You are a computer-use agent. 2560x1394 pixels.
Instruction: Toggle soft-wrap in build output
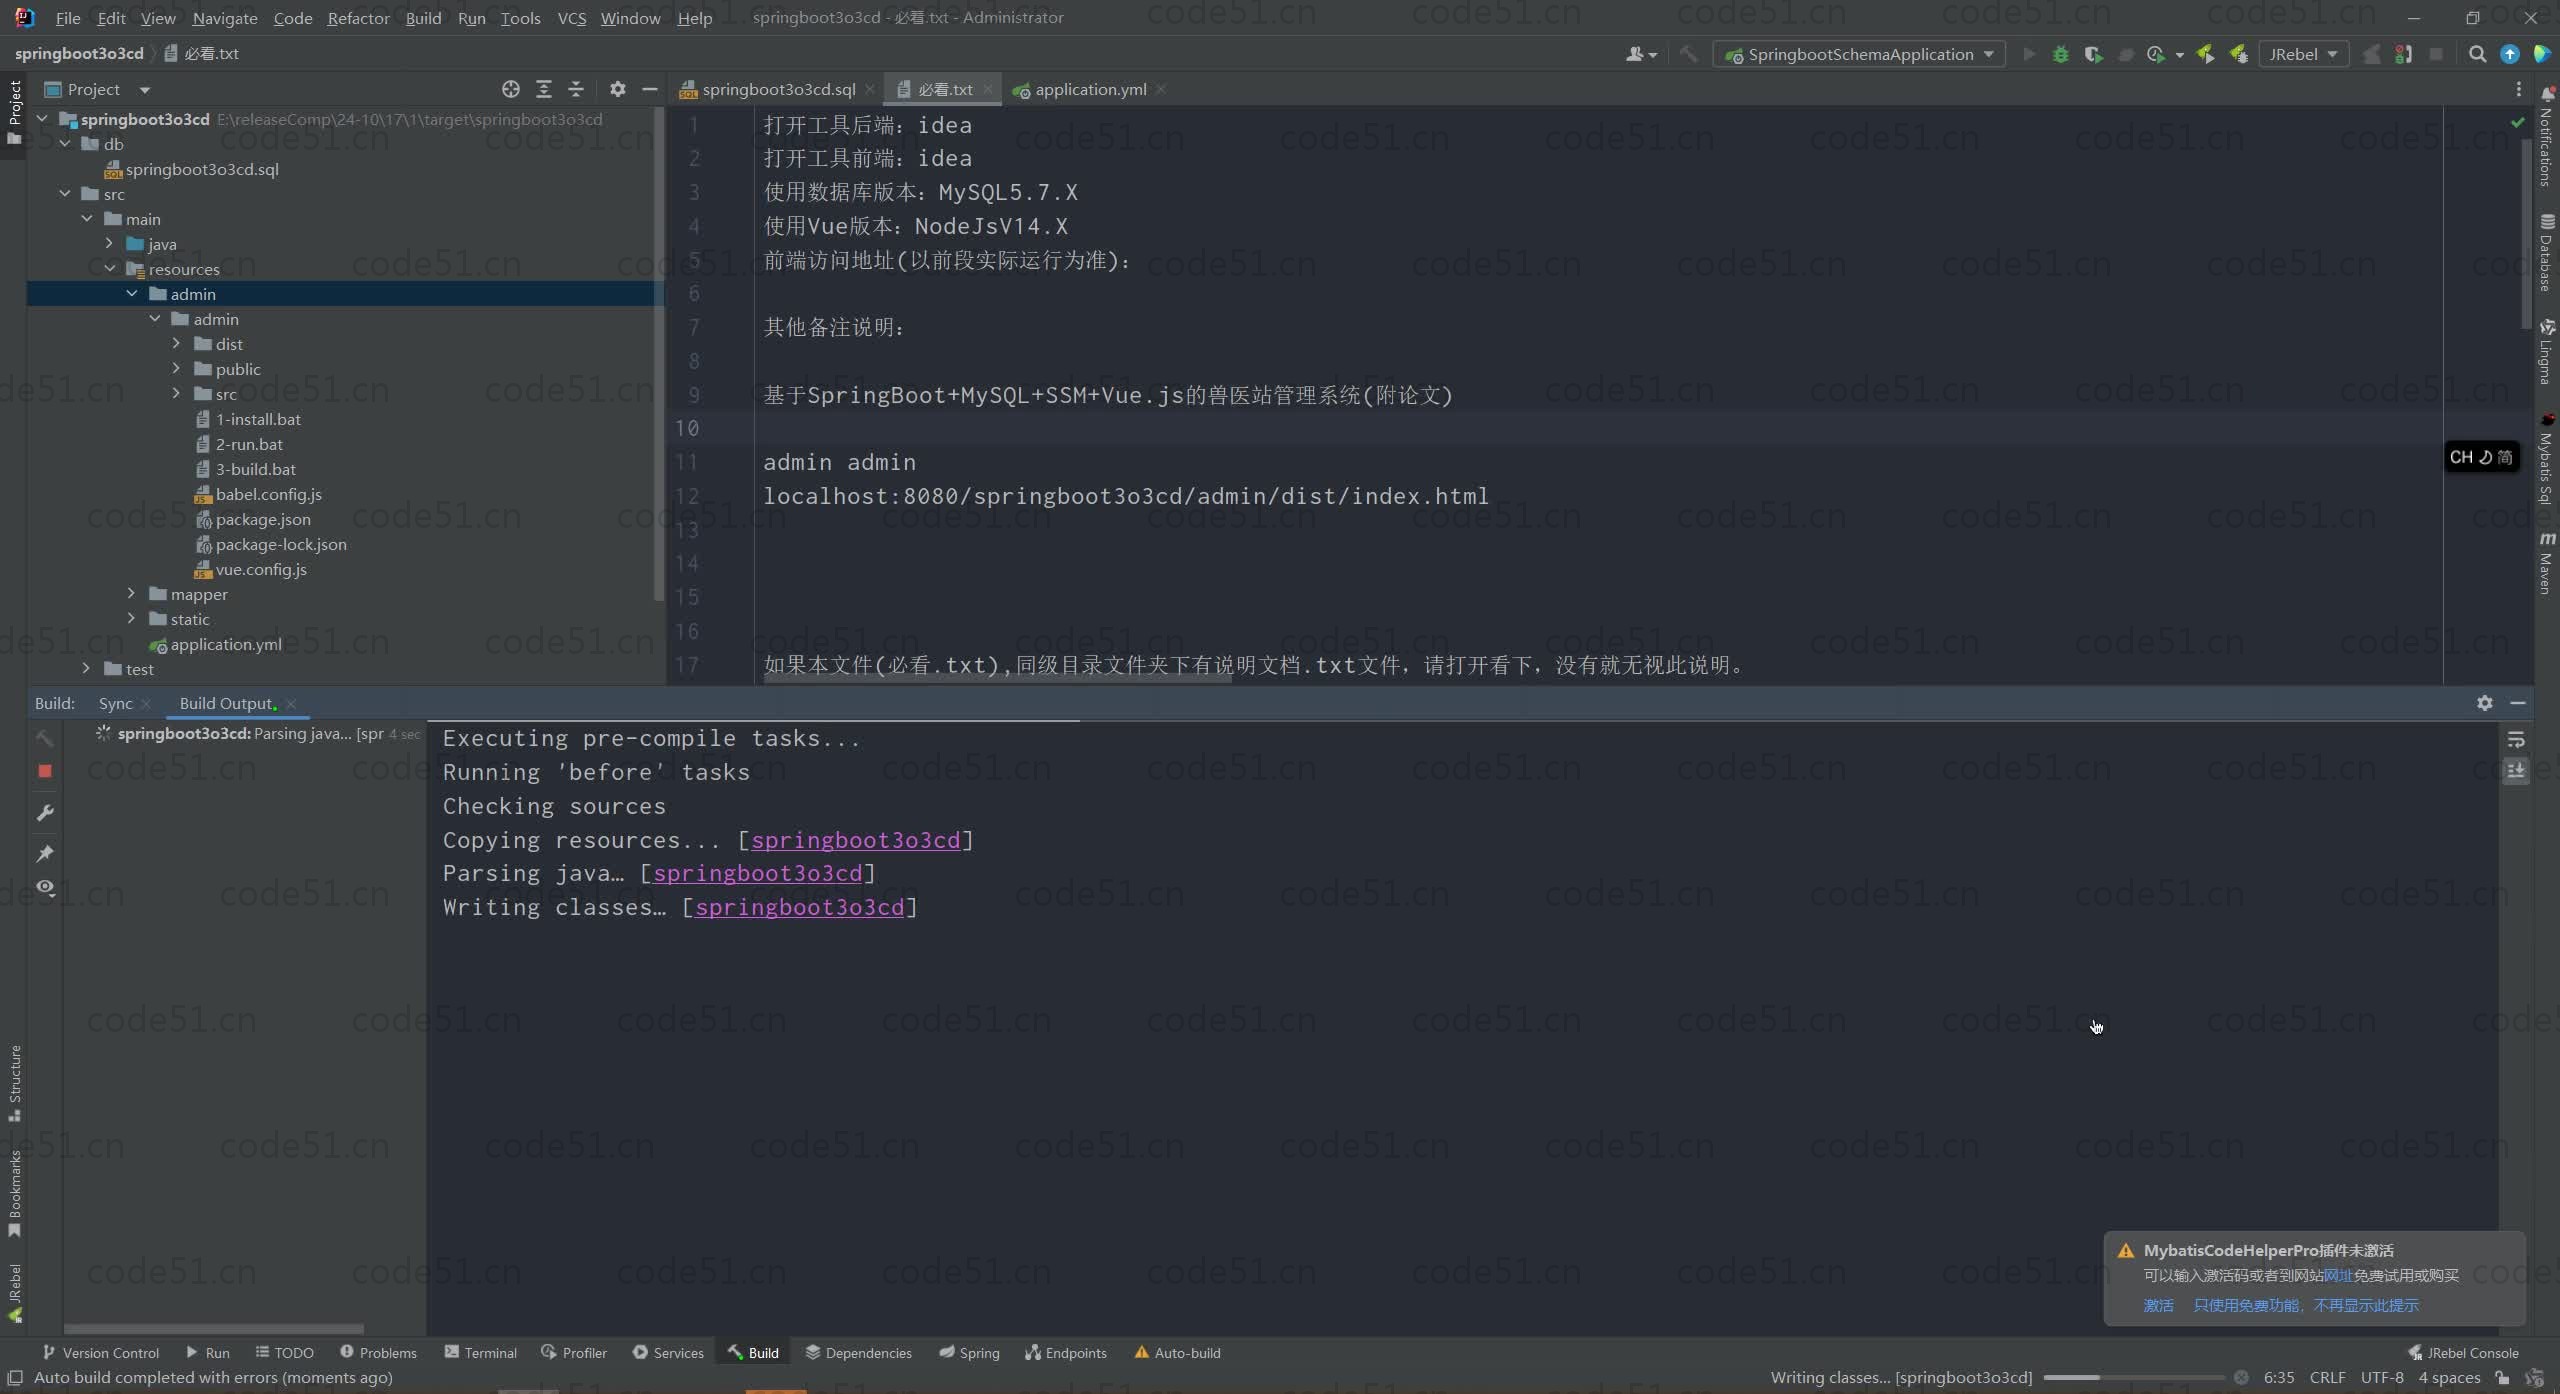(x=2516, y=740)
